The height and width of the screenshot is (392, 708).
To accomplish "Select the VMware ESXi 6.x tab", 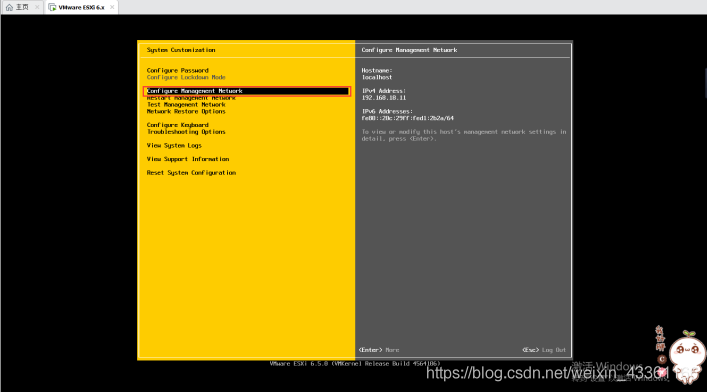I will (81, 7).
